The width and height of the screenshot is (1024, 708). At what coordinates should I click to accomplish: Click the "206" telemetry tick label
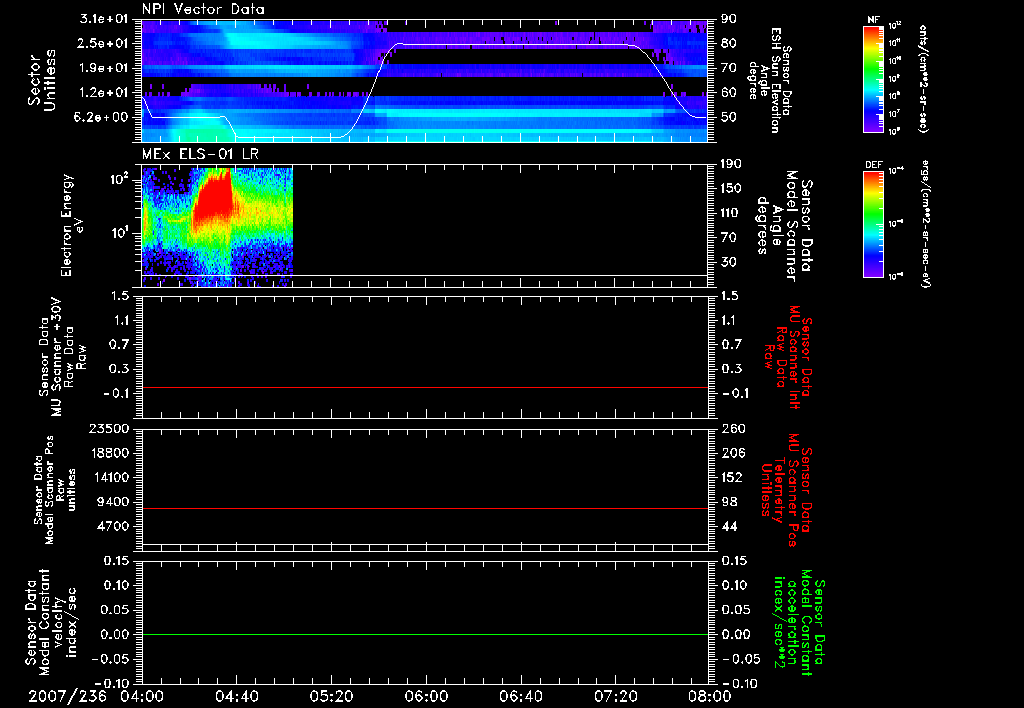pyautogui.click(x=732, y=453)
